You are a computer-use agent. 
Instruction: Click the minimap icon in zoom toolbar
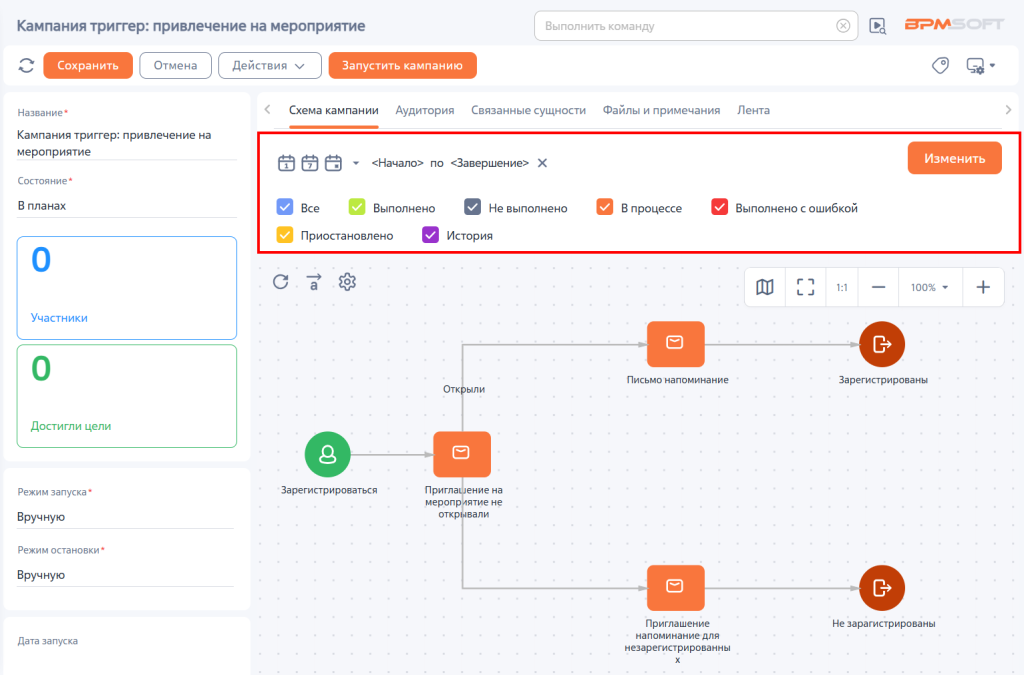(765, 287)
